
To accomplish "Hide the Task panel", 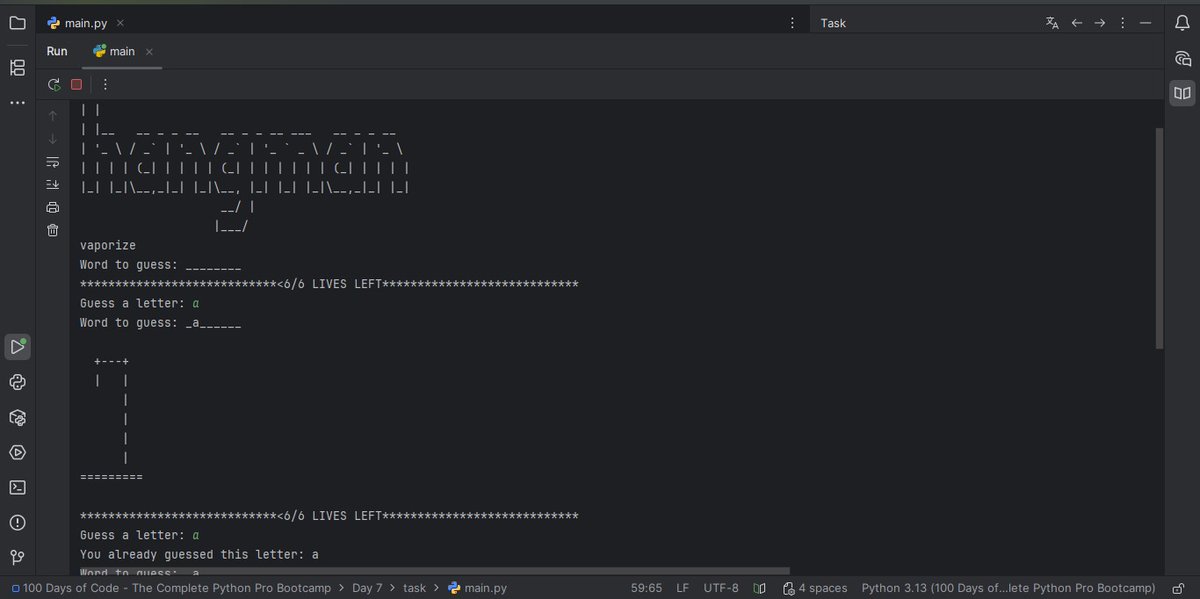I will [x=1144, y=23].
